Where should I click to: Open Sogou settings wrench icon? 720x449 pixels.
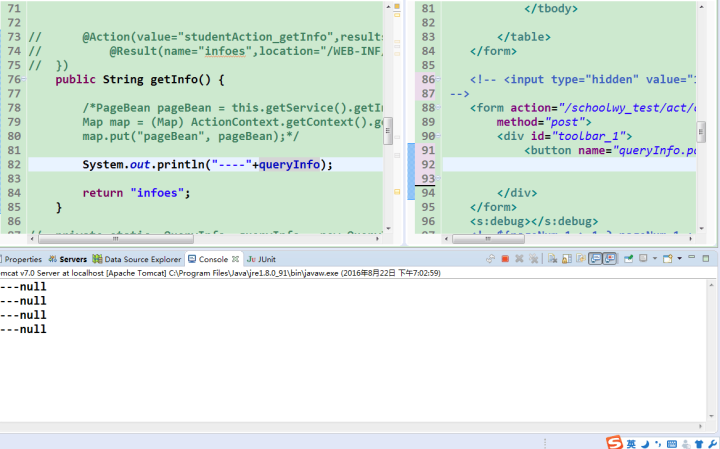tap(713, 444)
